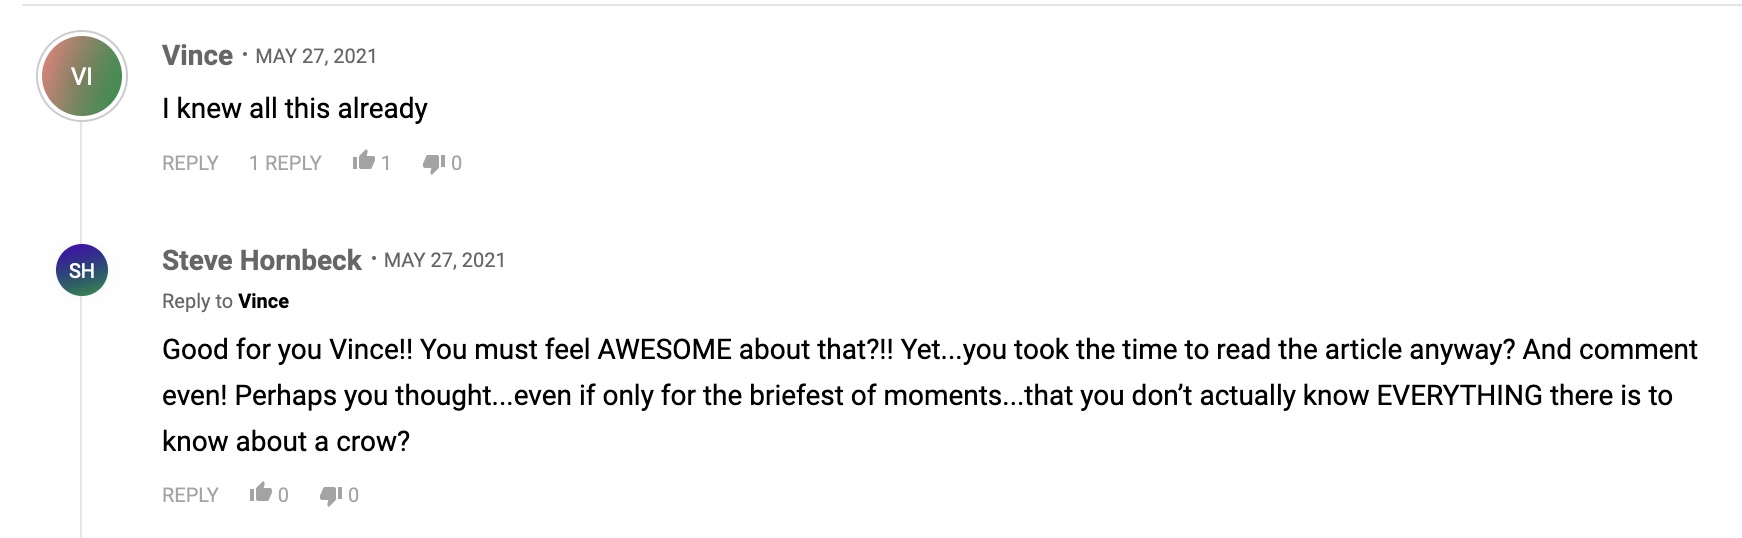Click the like count beside Vince's thumbs-up
The height and width of the screenshot is (538, 1742).
pos(386,163)
